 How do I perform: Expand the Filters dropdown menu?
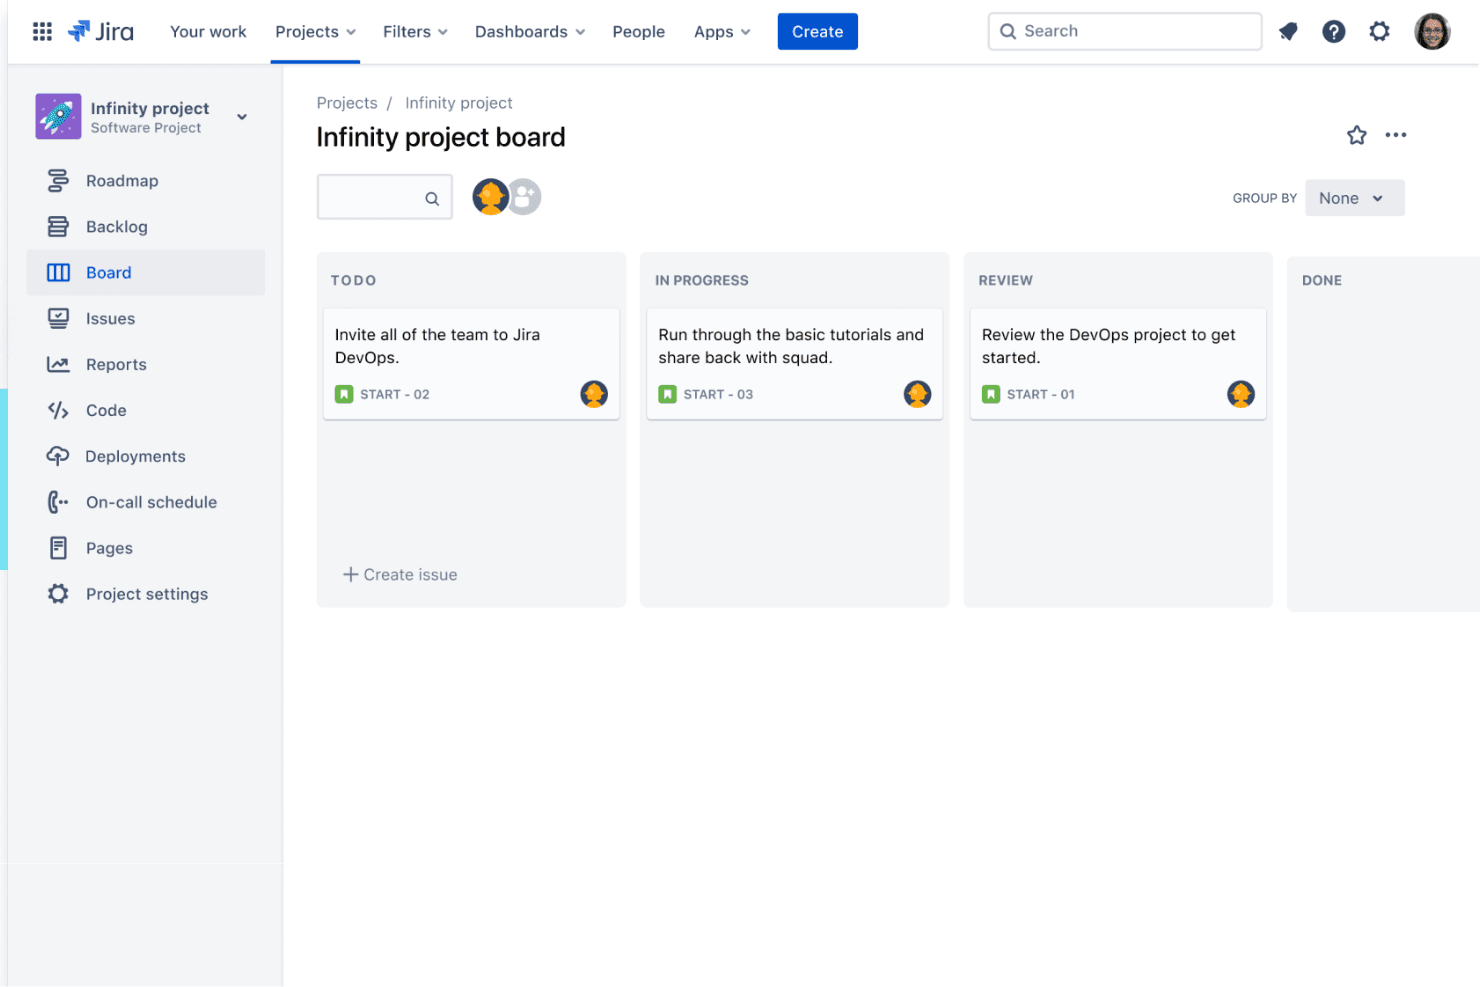click(415, 32)
